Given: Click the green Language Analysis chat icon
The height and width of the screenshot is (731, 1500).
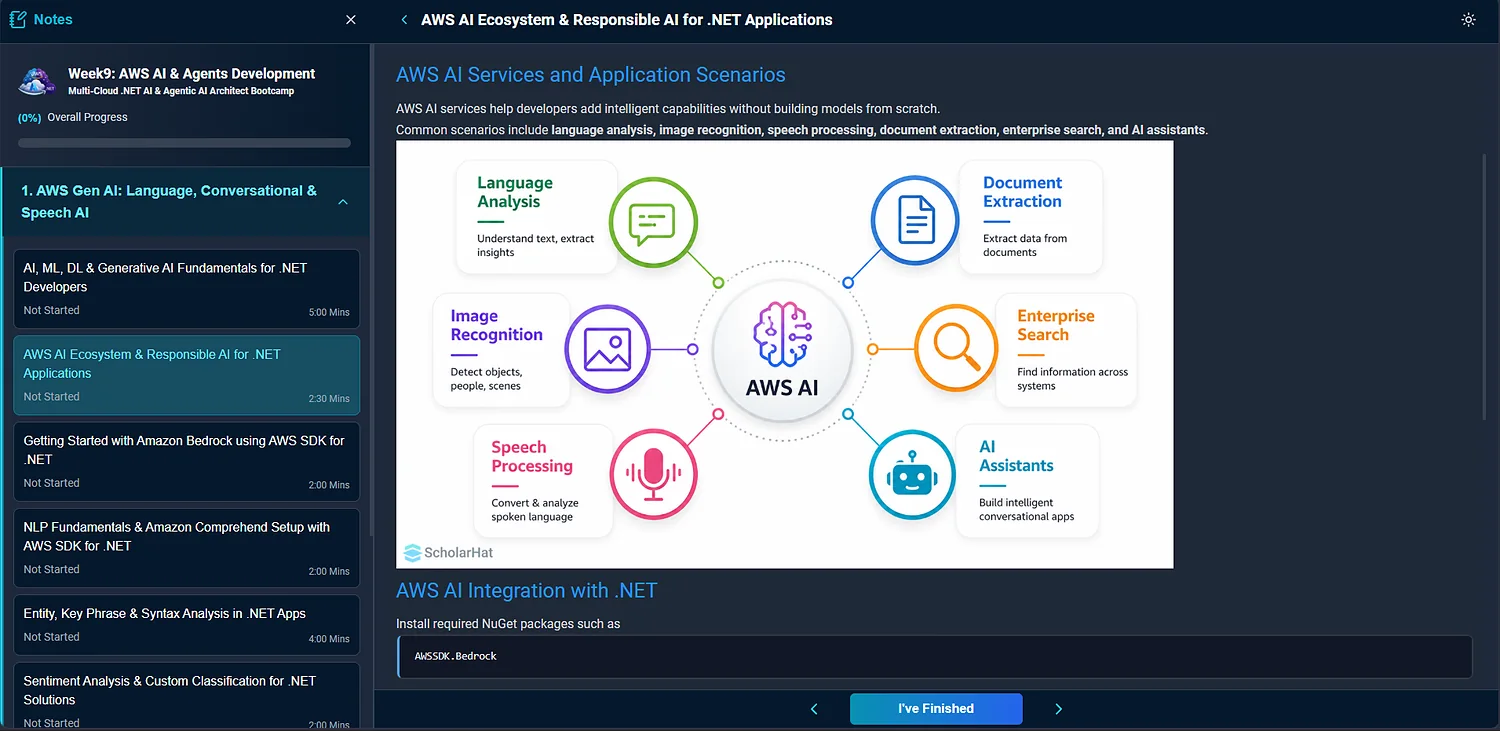Looking at the screenshot, I should (651, 222).
